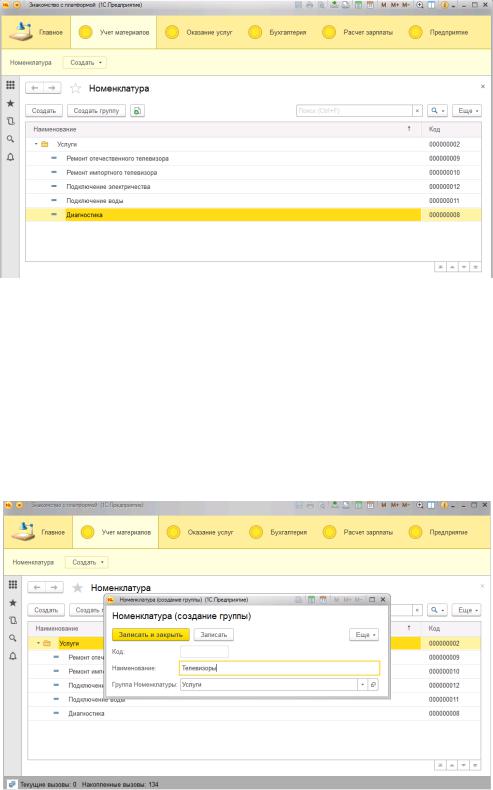Click calculator icon in group creation dialog title bar
The width and height of the screenshot is (493, 790).
coord(312,600)
